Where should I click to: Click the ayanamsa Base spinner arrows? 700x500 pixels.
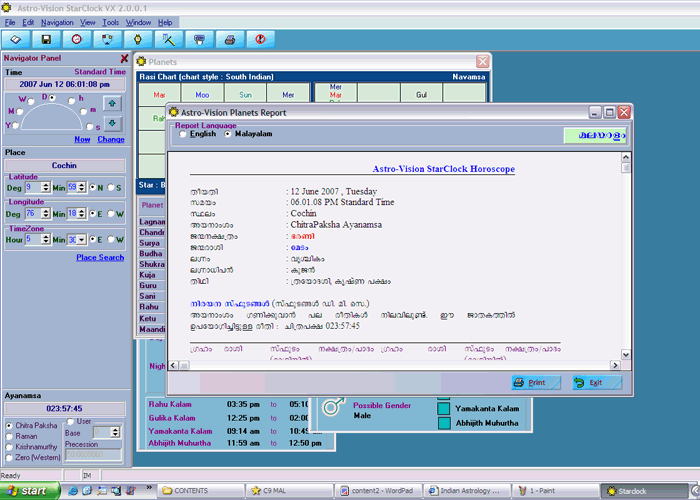pyautogui.click(x=115, y=432)
